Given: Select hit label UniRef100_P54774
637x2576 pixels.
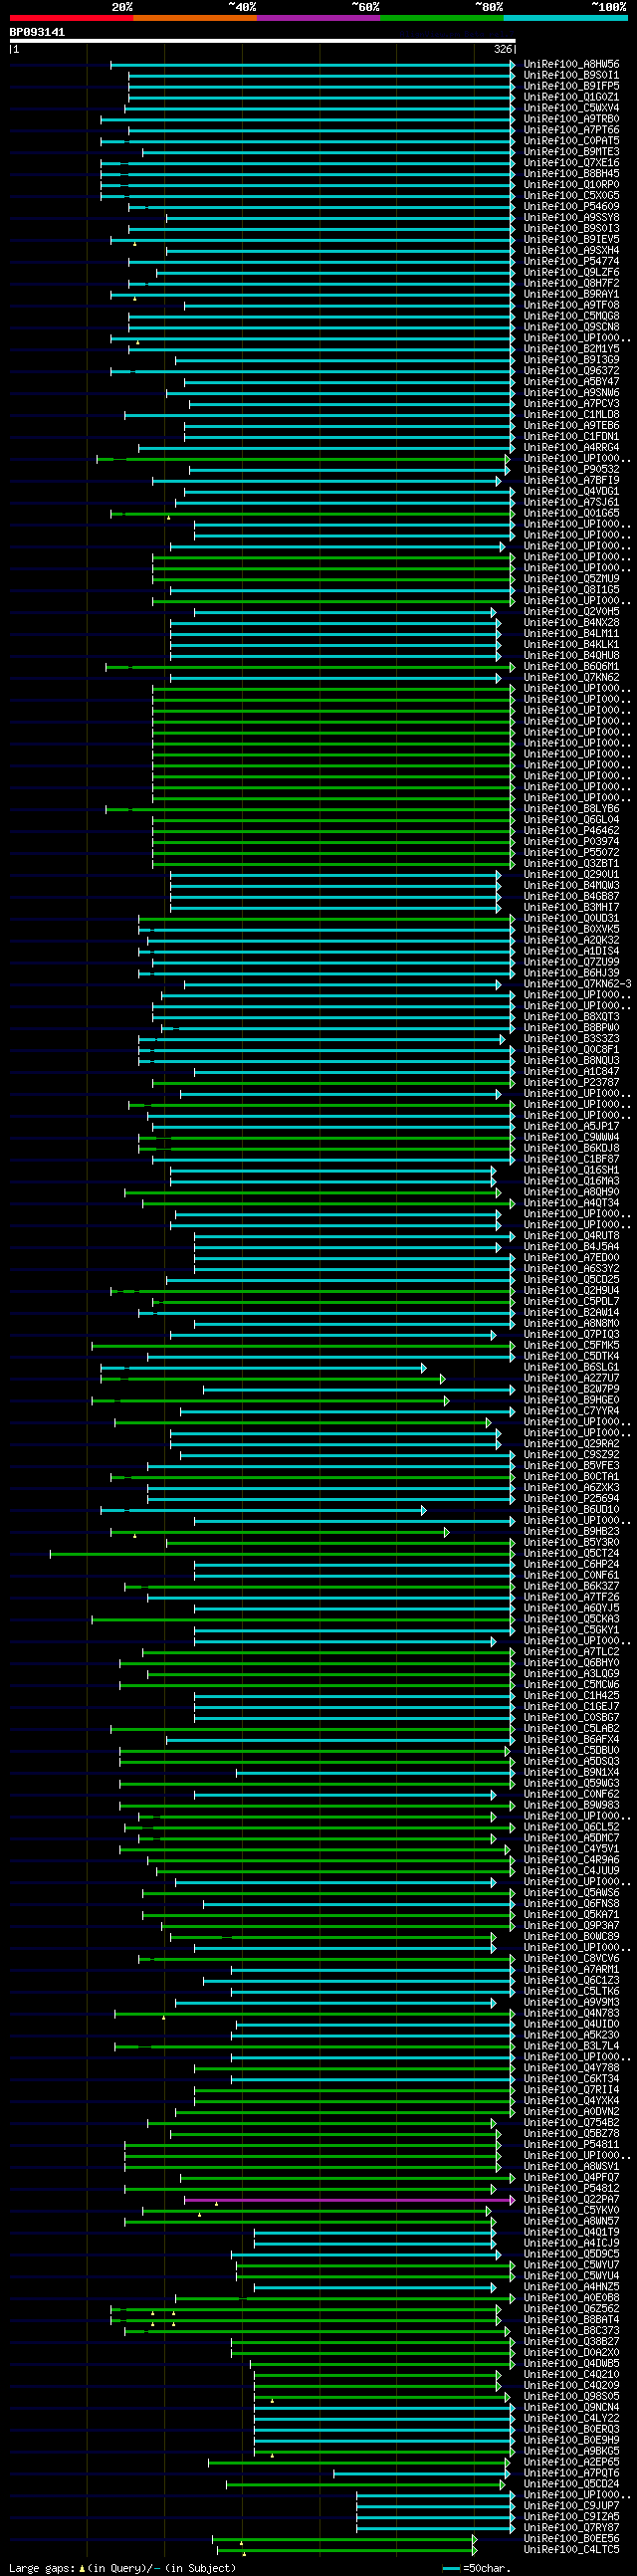Looking at the screenshot, I should tap(571, 262).
